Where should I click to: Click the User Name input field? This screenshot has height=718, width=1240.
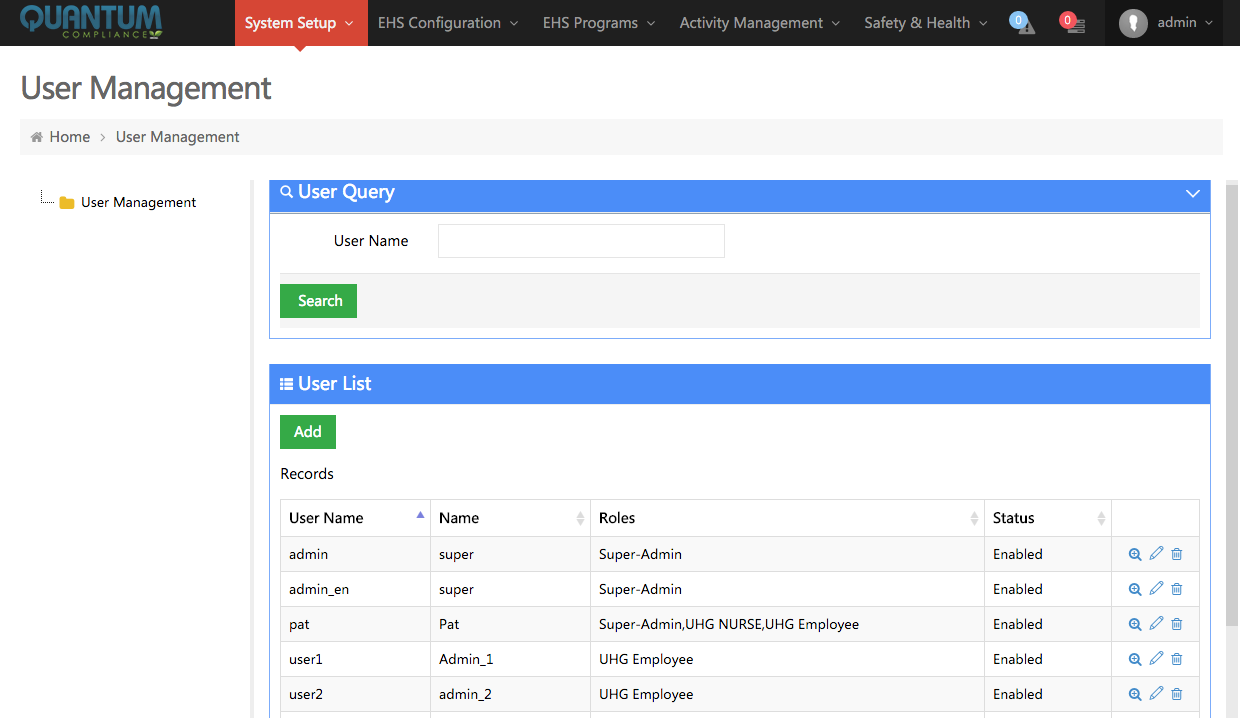click(x=581, y=241)
